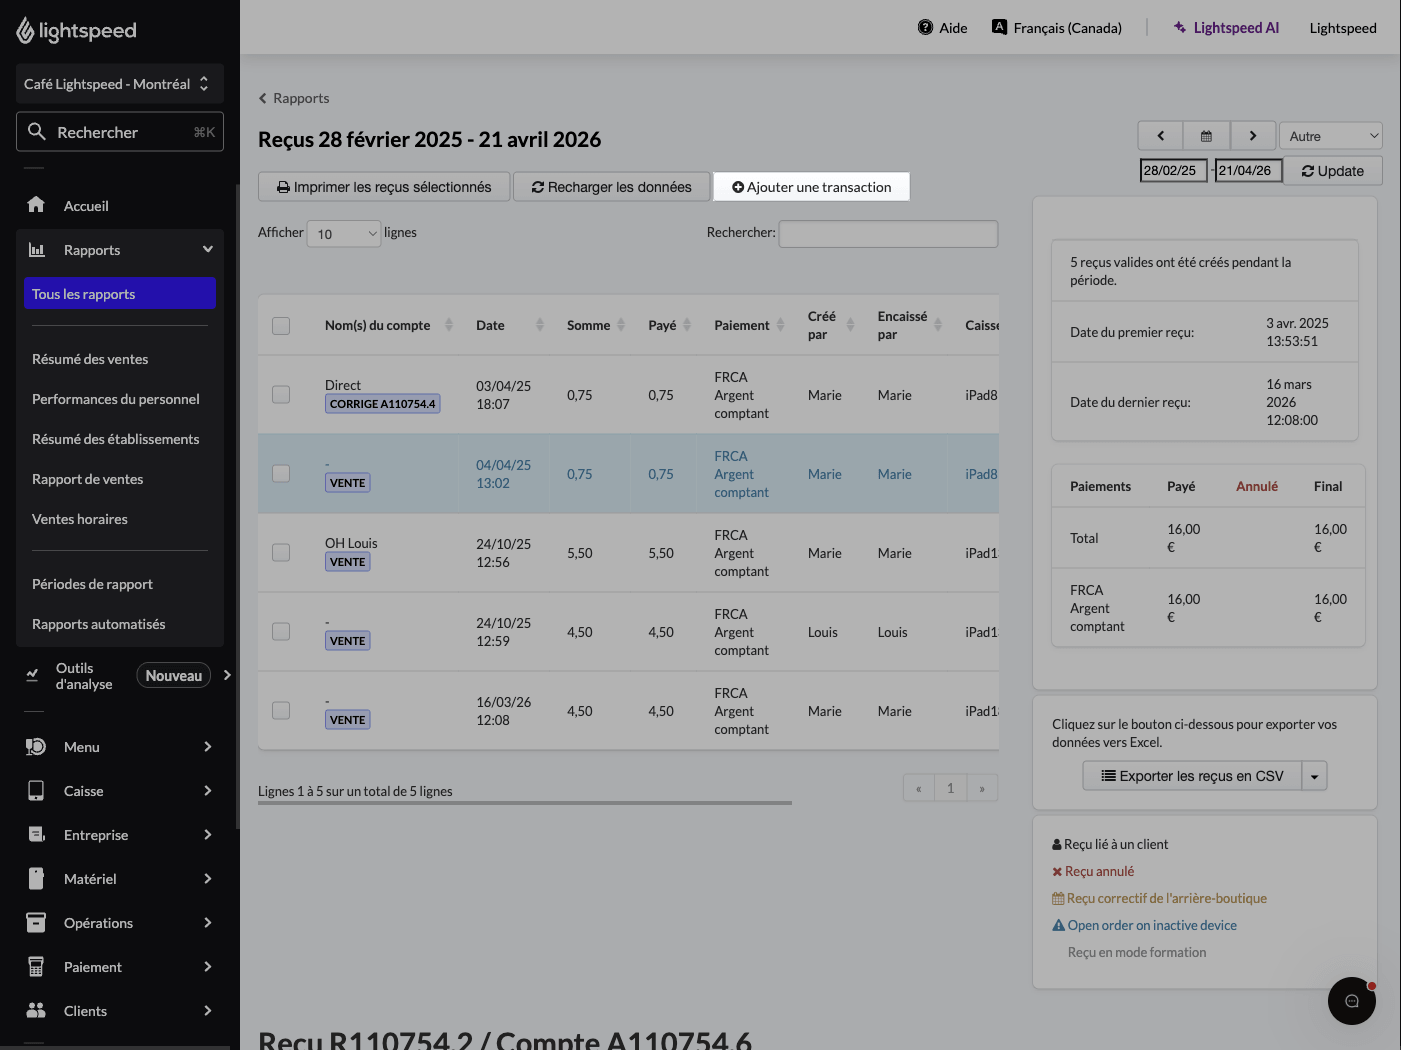The image size is (1401, 1050).
Task: Click the Entreprise sidebar icon
Action: coord(36,835)
